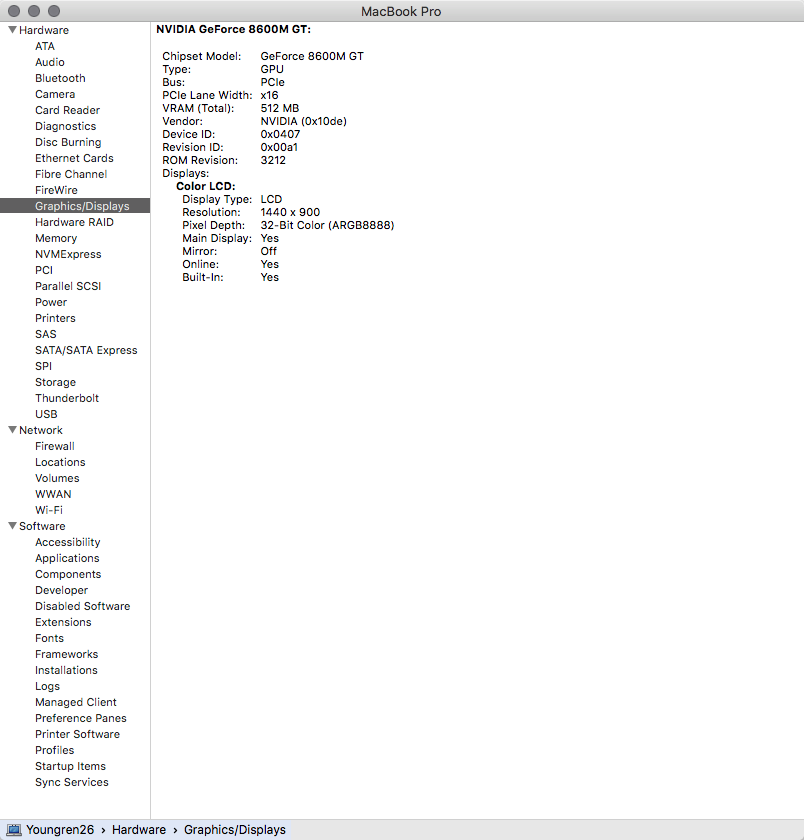Select Wi-Fi in the sidebar
Image resolution: width=804 pixels, height=840 pixels.
click(49, 510)
